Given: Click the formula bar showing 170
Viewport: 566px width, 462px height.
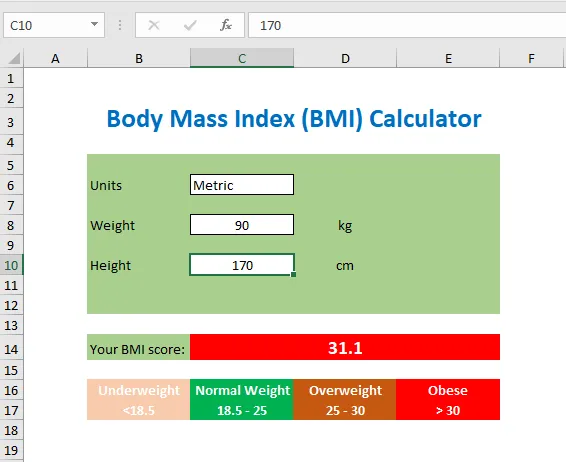Looking at the screenshot, I should pos(407,25).
